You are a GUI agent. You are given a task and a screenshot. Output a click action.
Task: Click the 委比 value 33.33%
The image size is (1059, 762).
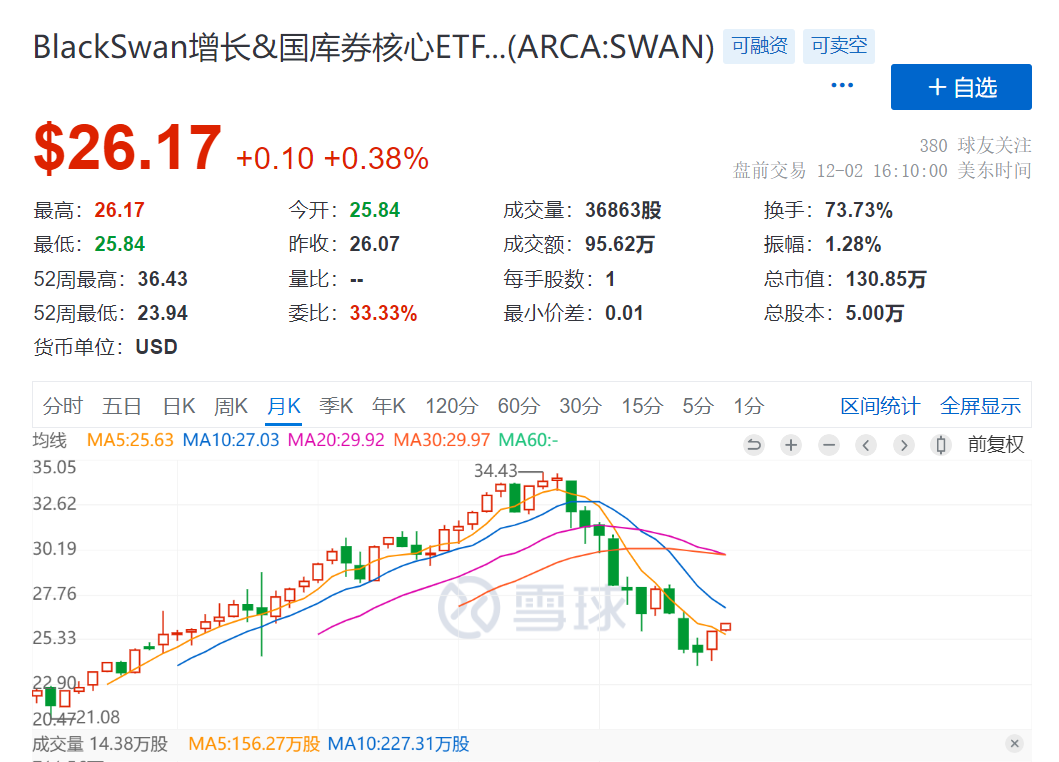(383, 313)
